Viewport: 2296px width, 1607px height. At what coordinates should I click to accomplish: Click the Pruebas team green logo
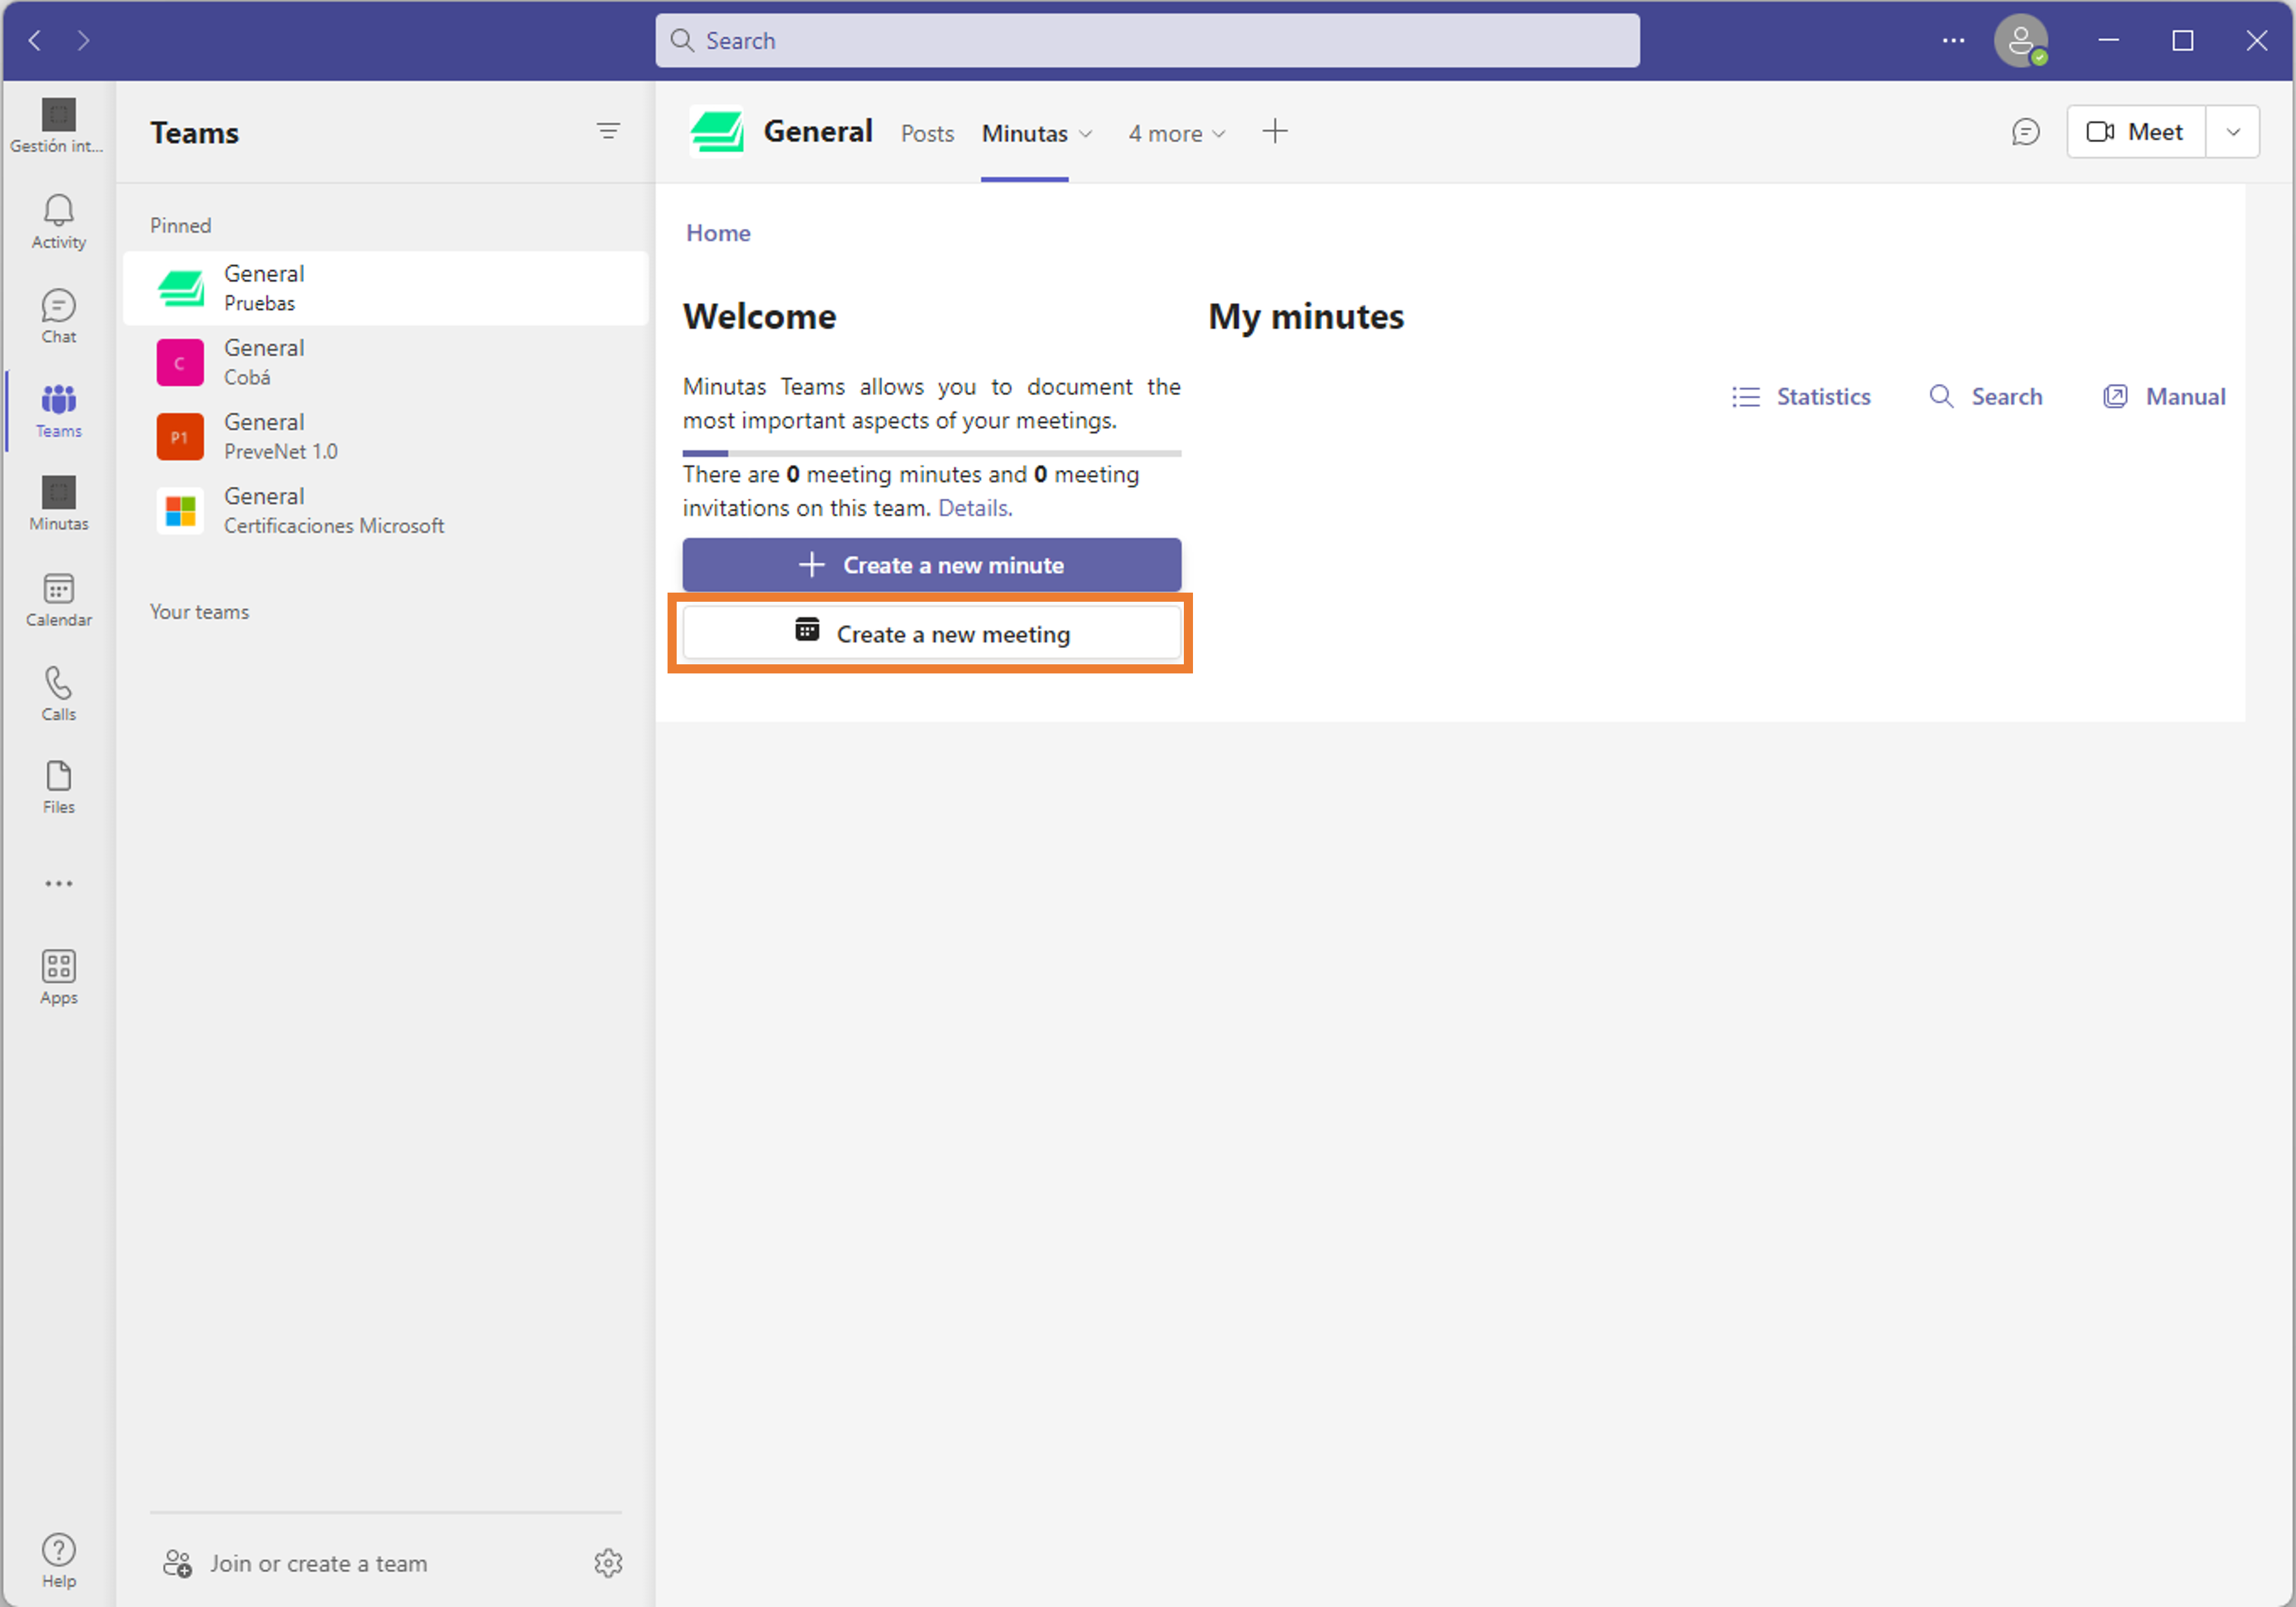click(180, 288)
